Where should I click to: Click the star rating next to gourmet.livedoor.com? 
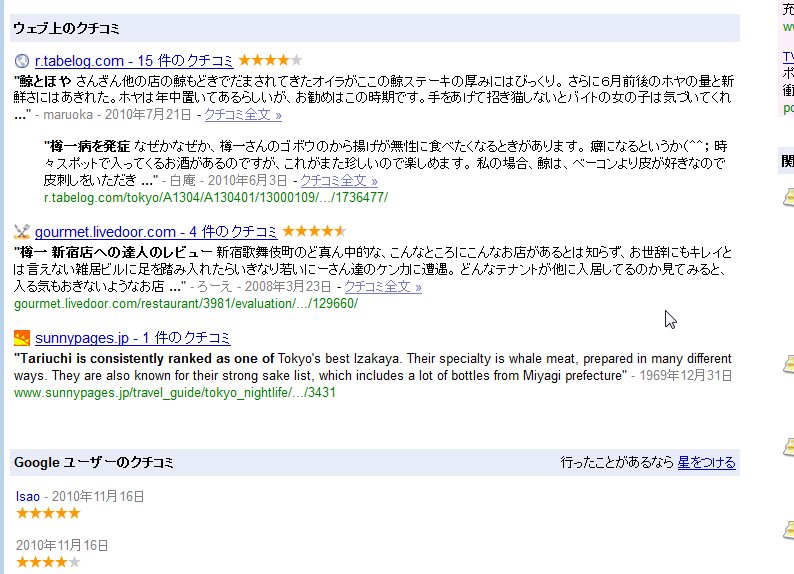pyautogui.click(x=314, y=231)
